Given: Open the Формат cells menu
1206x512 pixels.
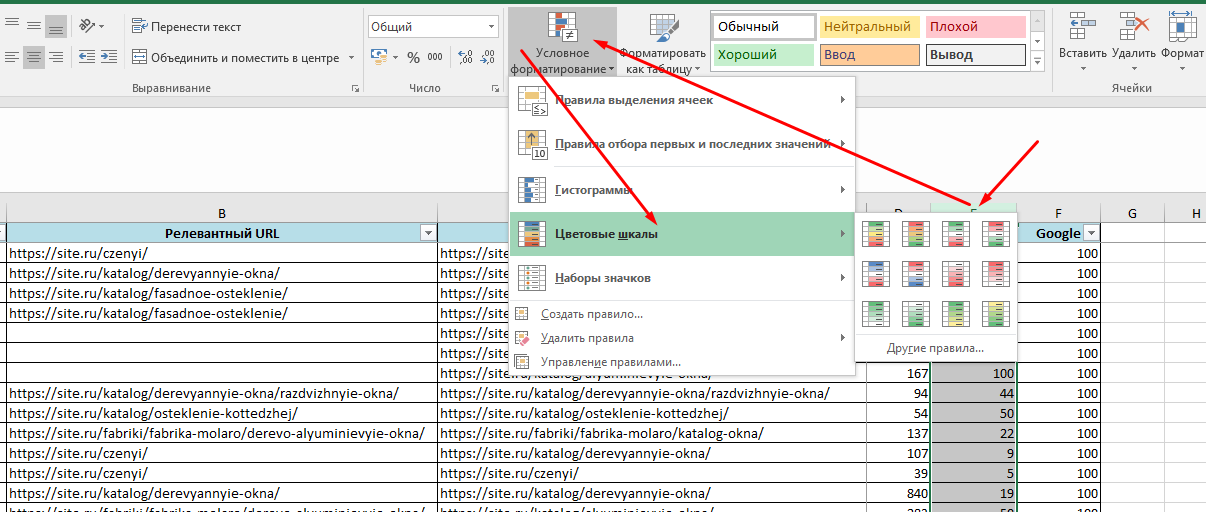Looking at the screenshot, I should point(1183,42).
